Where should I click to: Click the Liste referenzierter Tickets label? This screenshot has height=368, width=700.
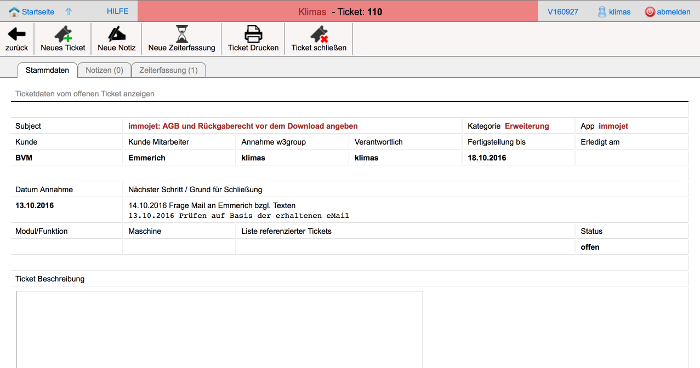[x=286, y=231]
